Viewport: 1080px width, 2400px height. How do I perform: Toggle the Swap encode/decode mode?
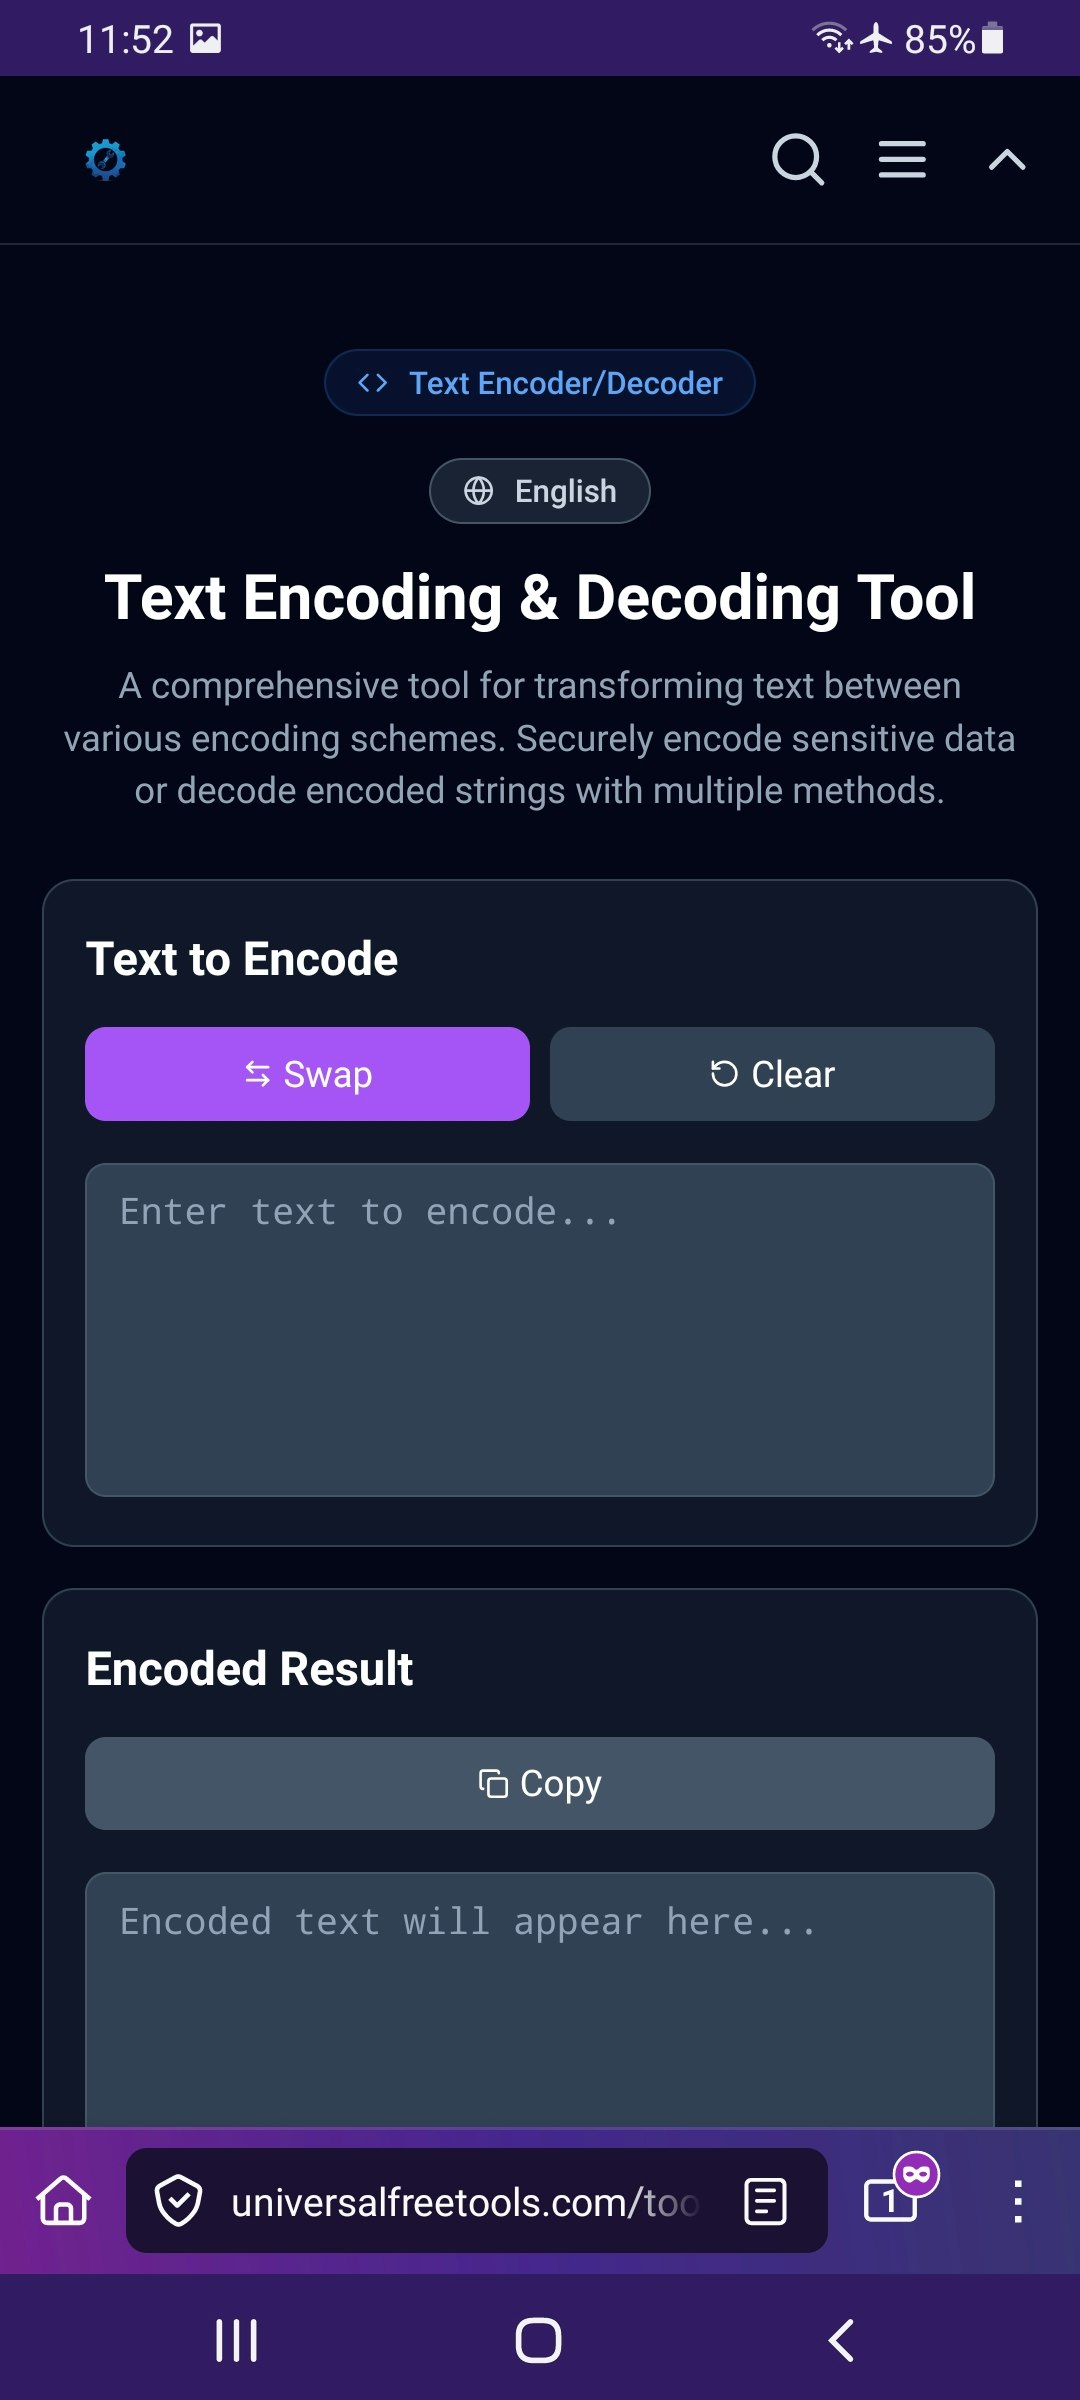point(306,1073)
